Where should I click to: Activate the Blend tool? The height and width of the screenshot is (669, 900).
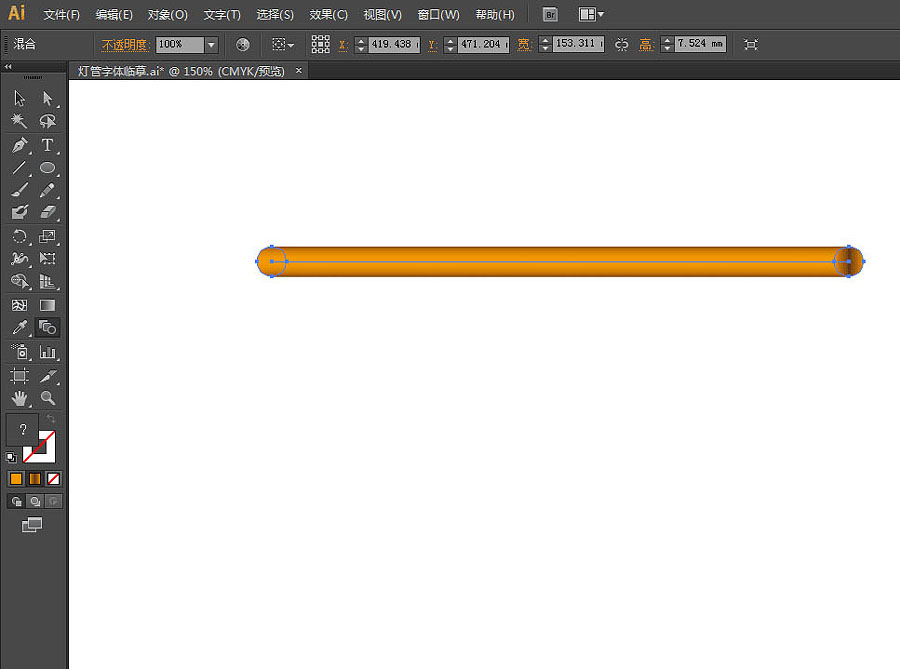47,328
